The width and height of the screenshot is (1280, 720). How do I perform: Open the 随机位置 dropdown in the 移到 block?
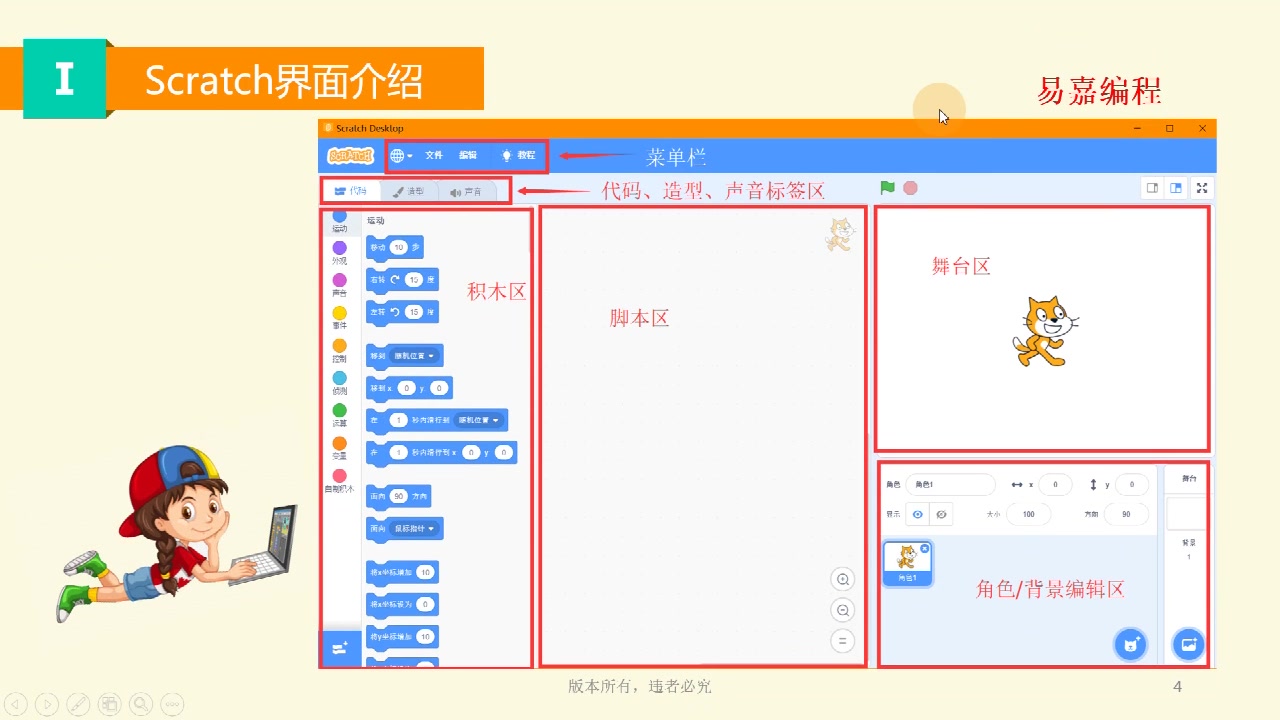415,355
